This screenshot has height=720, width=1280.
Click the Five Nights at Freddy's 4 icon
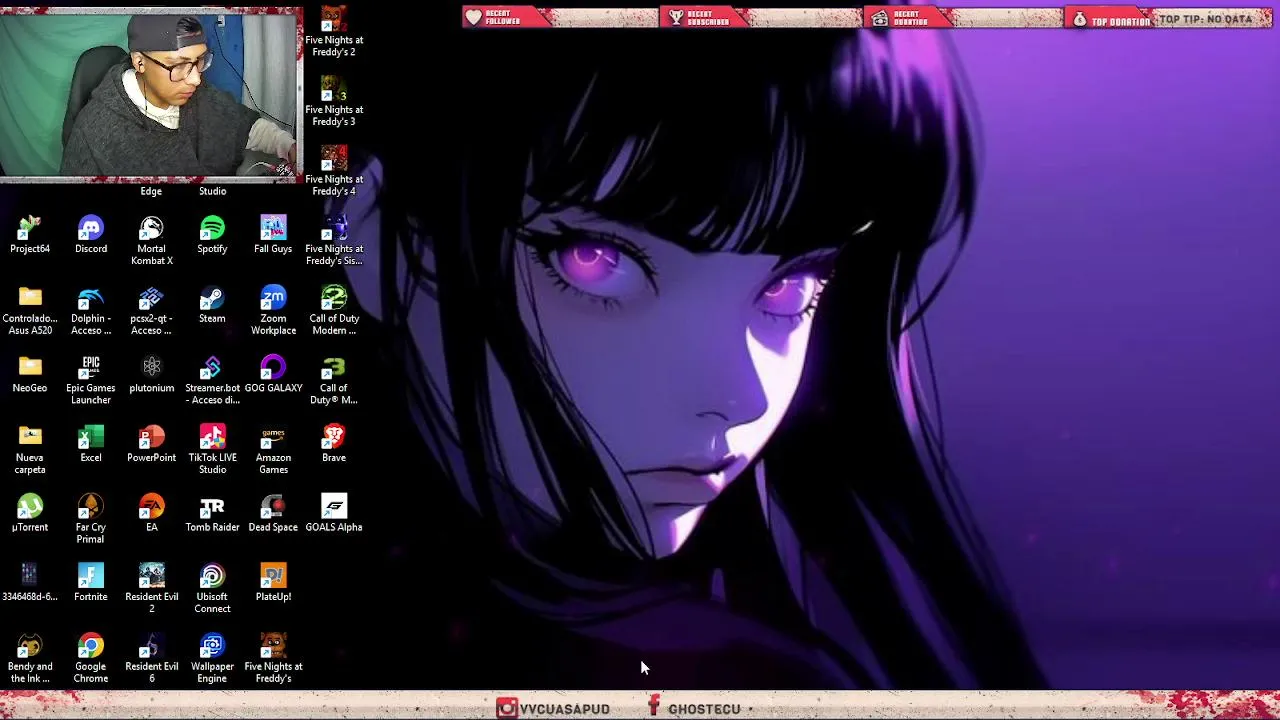(x=334, y=171)
